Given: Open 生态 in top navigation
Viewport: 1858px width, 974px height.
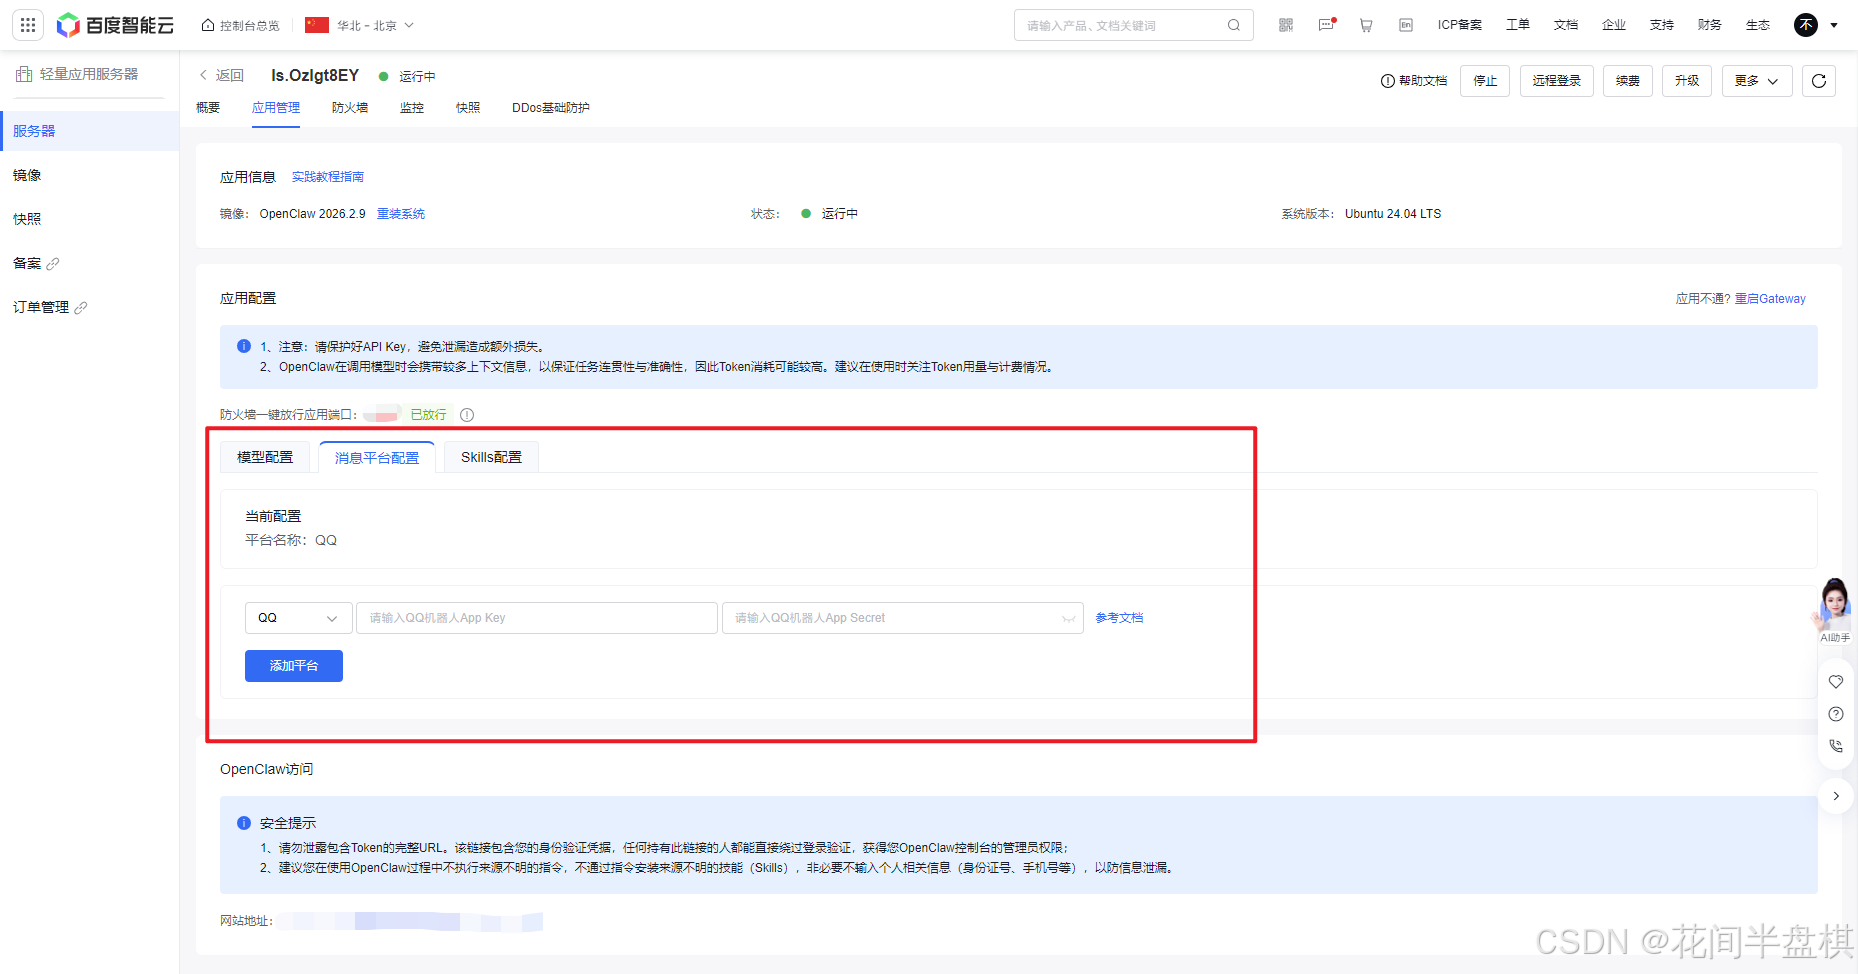Looking at the screenshot, I should click(x=1758, y=25).
